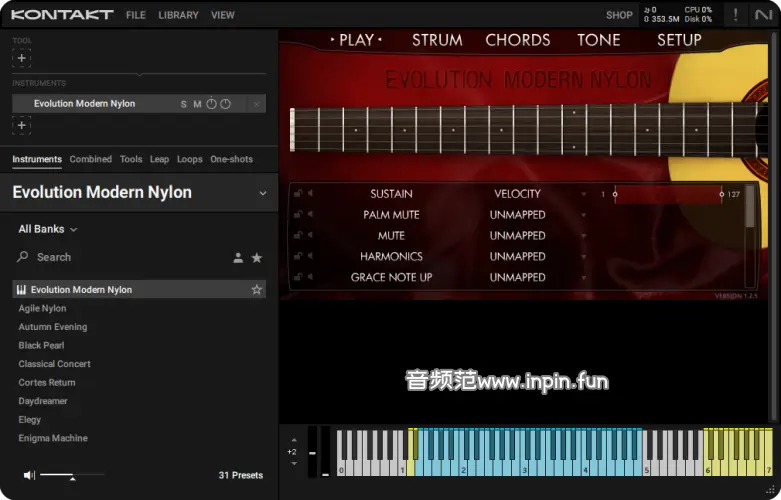Mute the Evolution Modern Nylon instrument
The image size is (781, 500).
(197, 104)
